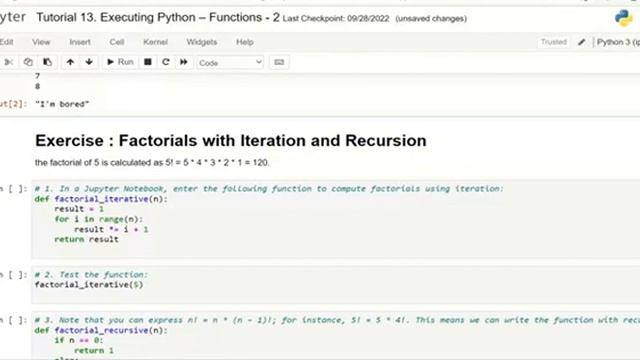The width and height of the screenshot is (640, 360).
Task: Click into the factorial_iterative definition cell
Action: [x=336, y=219]
